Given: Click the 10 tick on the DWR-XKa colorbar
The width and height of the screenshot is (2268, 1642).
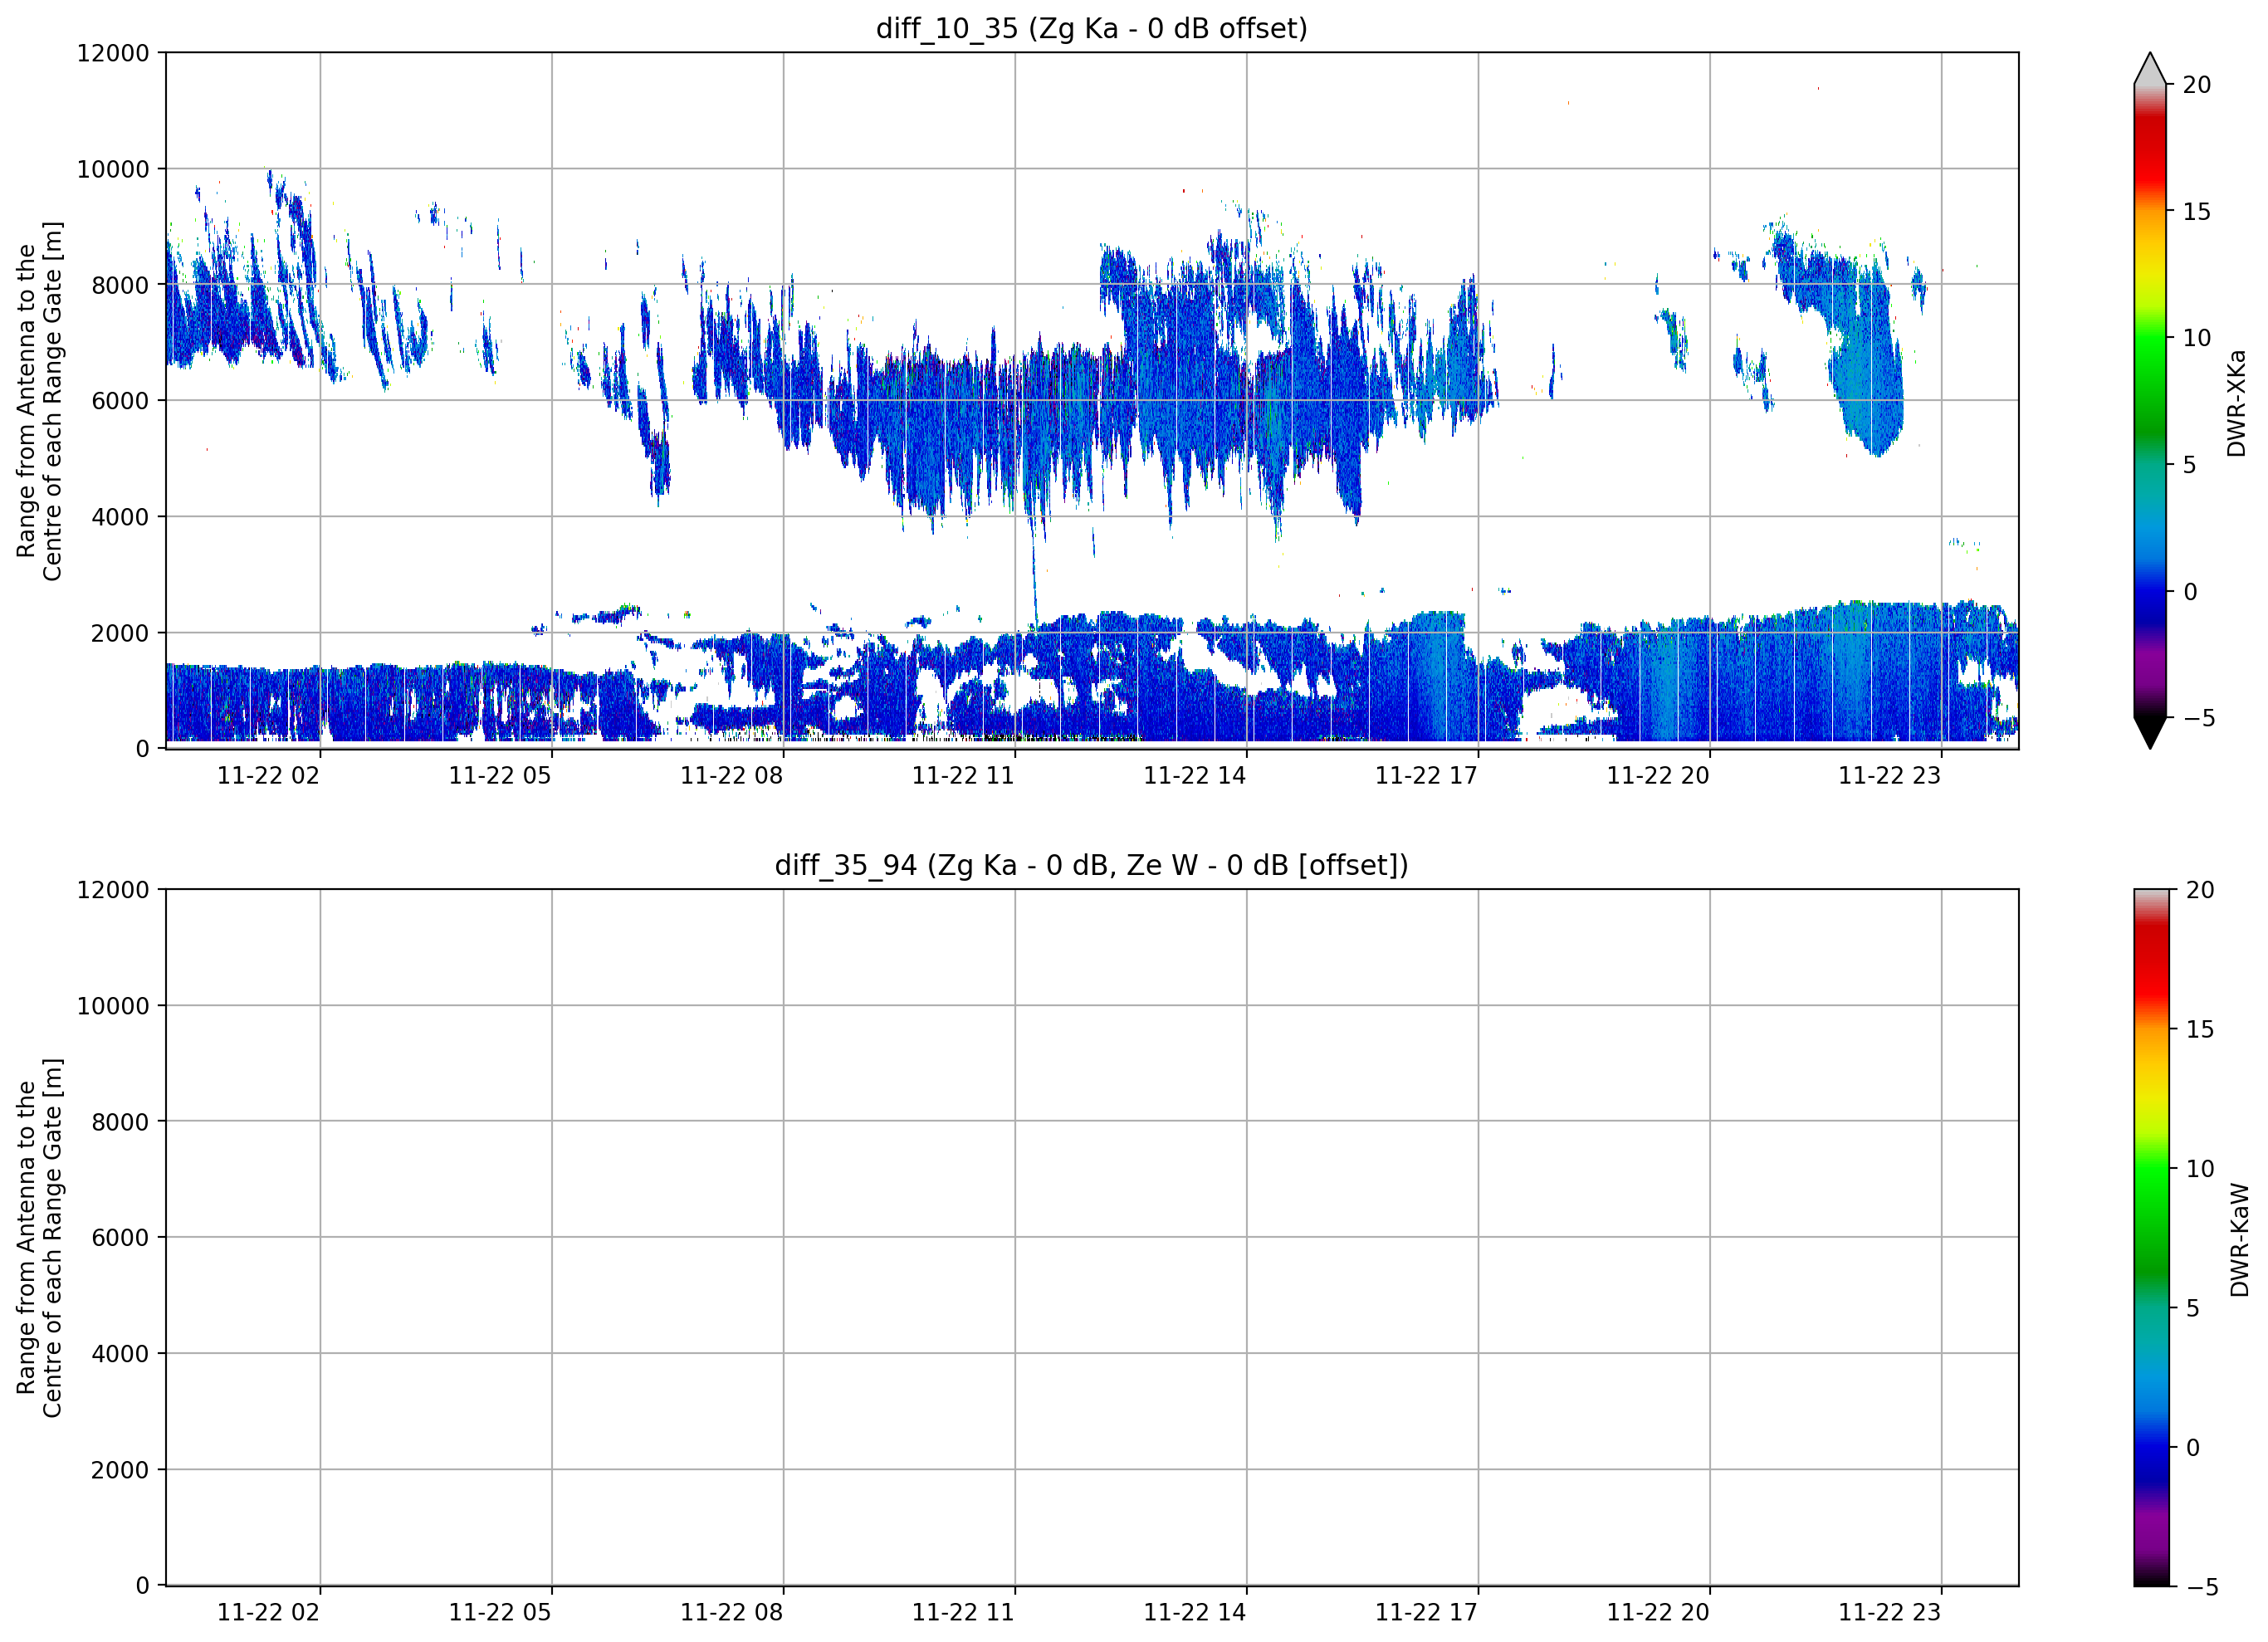Looking at the screenshot, I should pos(2196,338).
